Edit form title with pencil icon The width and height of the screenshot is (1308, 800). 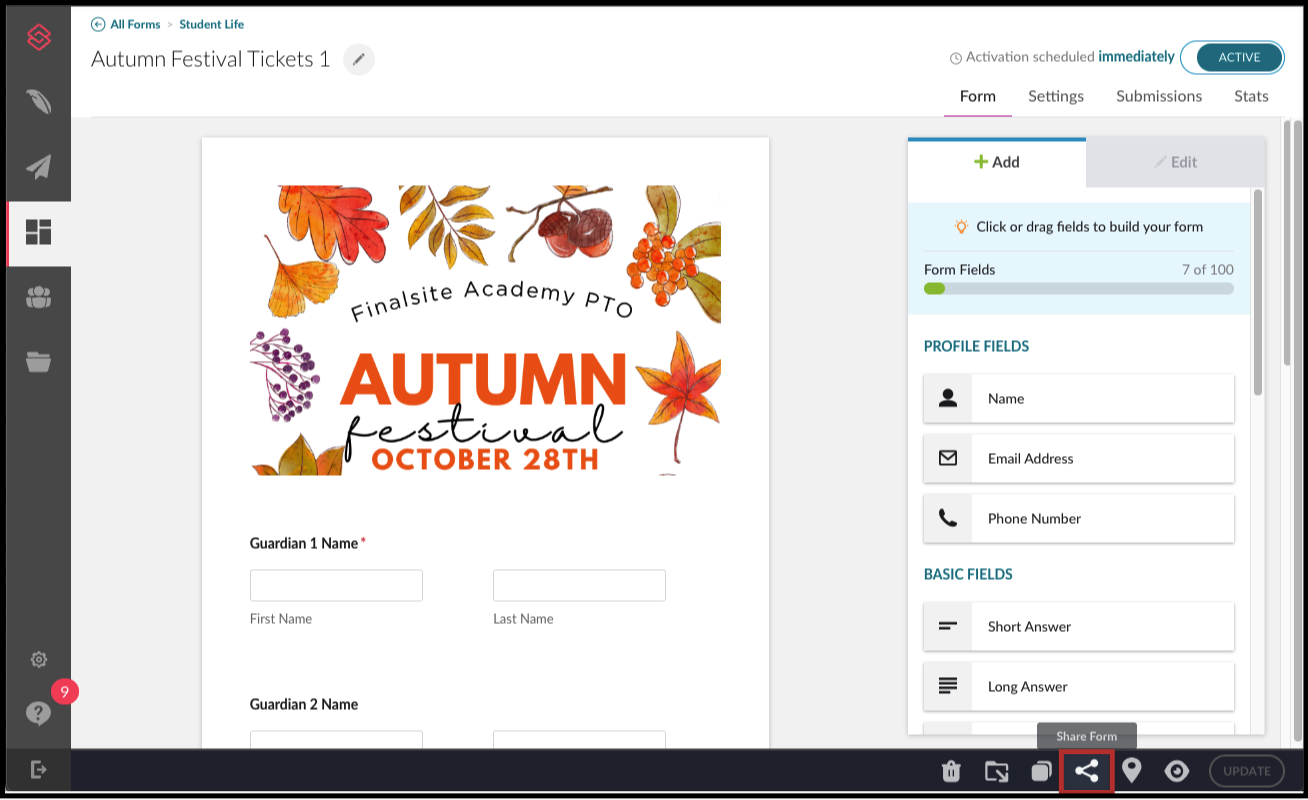click(359, 60)
